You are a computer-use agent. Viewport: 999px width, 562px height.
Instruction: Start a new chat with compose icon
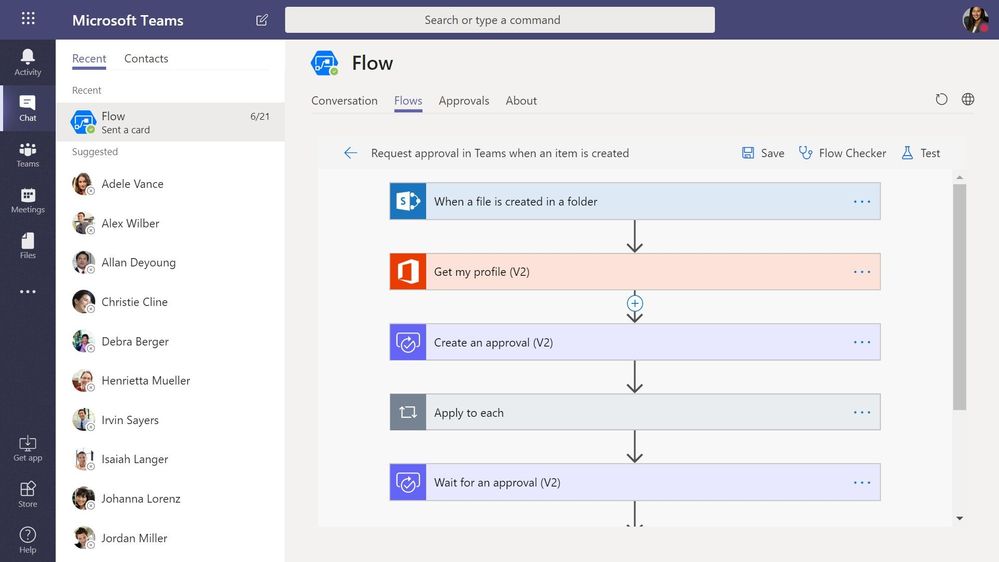point(262,20)
